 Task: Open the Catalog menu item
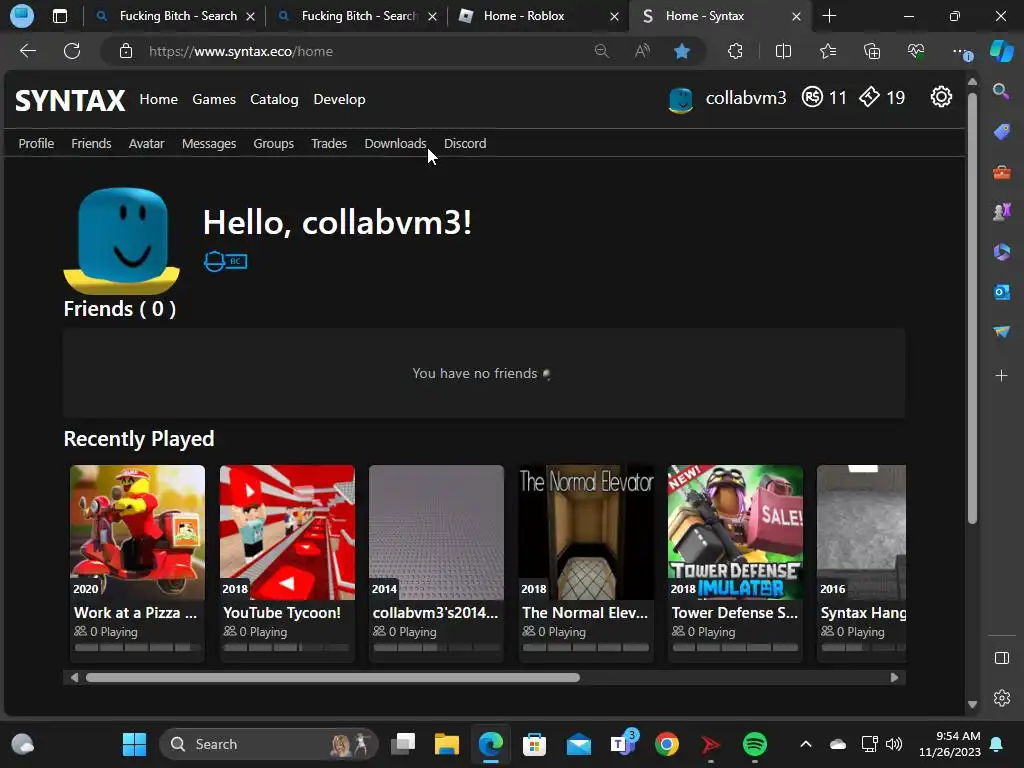coord(274,99)
